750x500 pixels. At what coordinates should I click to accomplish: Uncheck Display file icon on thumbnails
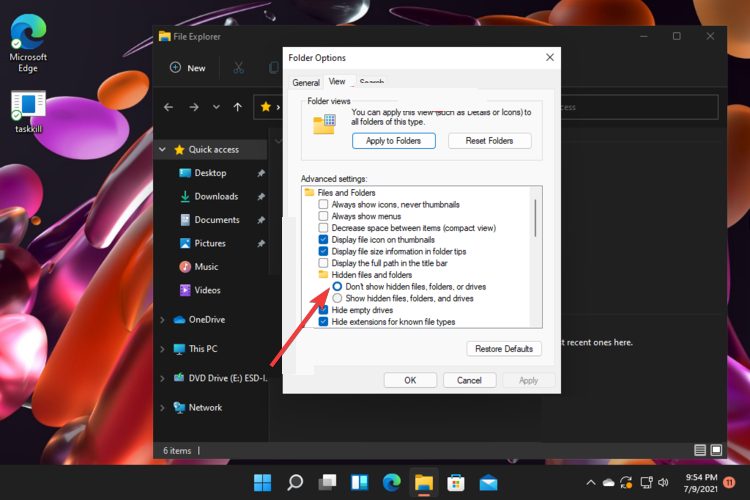click(x=323, y=240)
